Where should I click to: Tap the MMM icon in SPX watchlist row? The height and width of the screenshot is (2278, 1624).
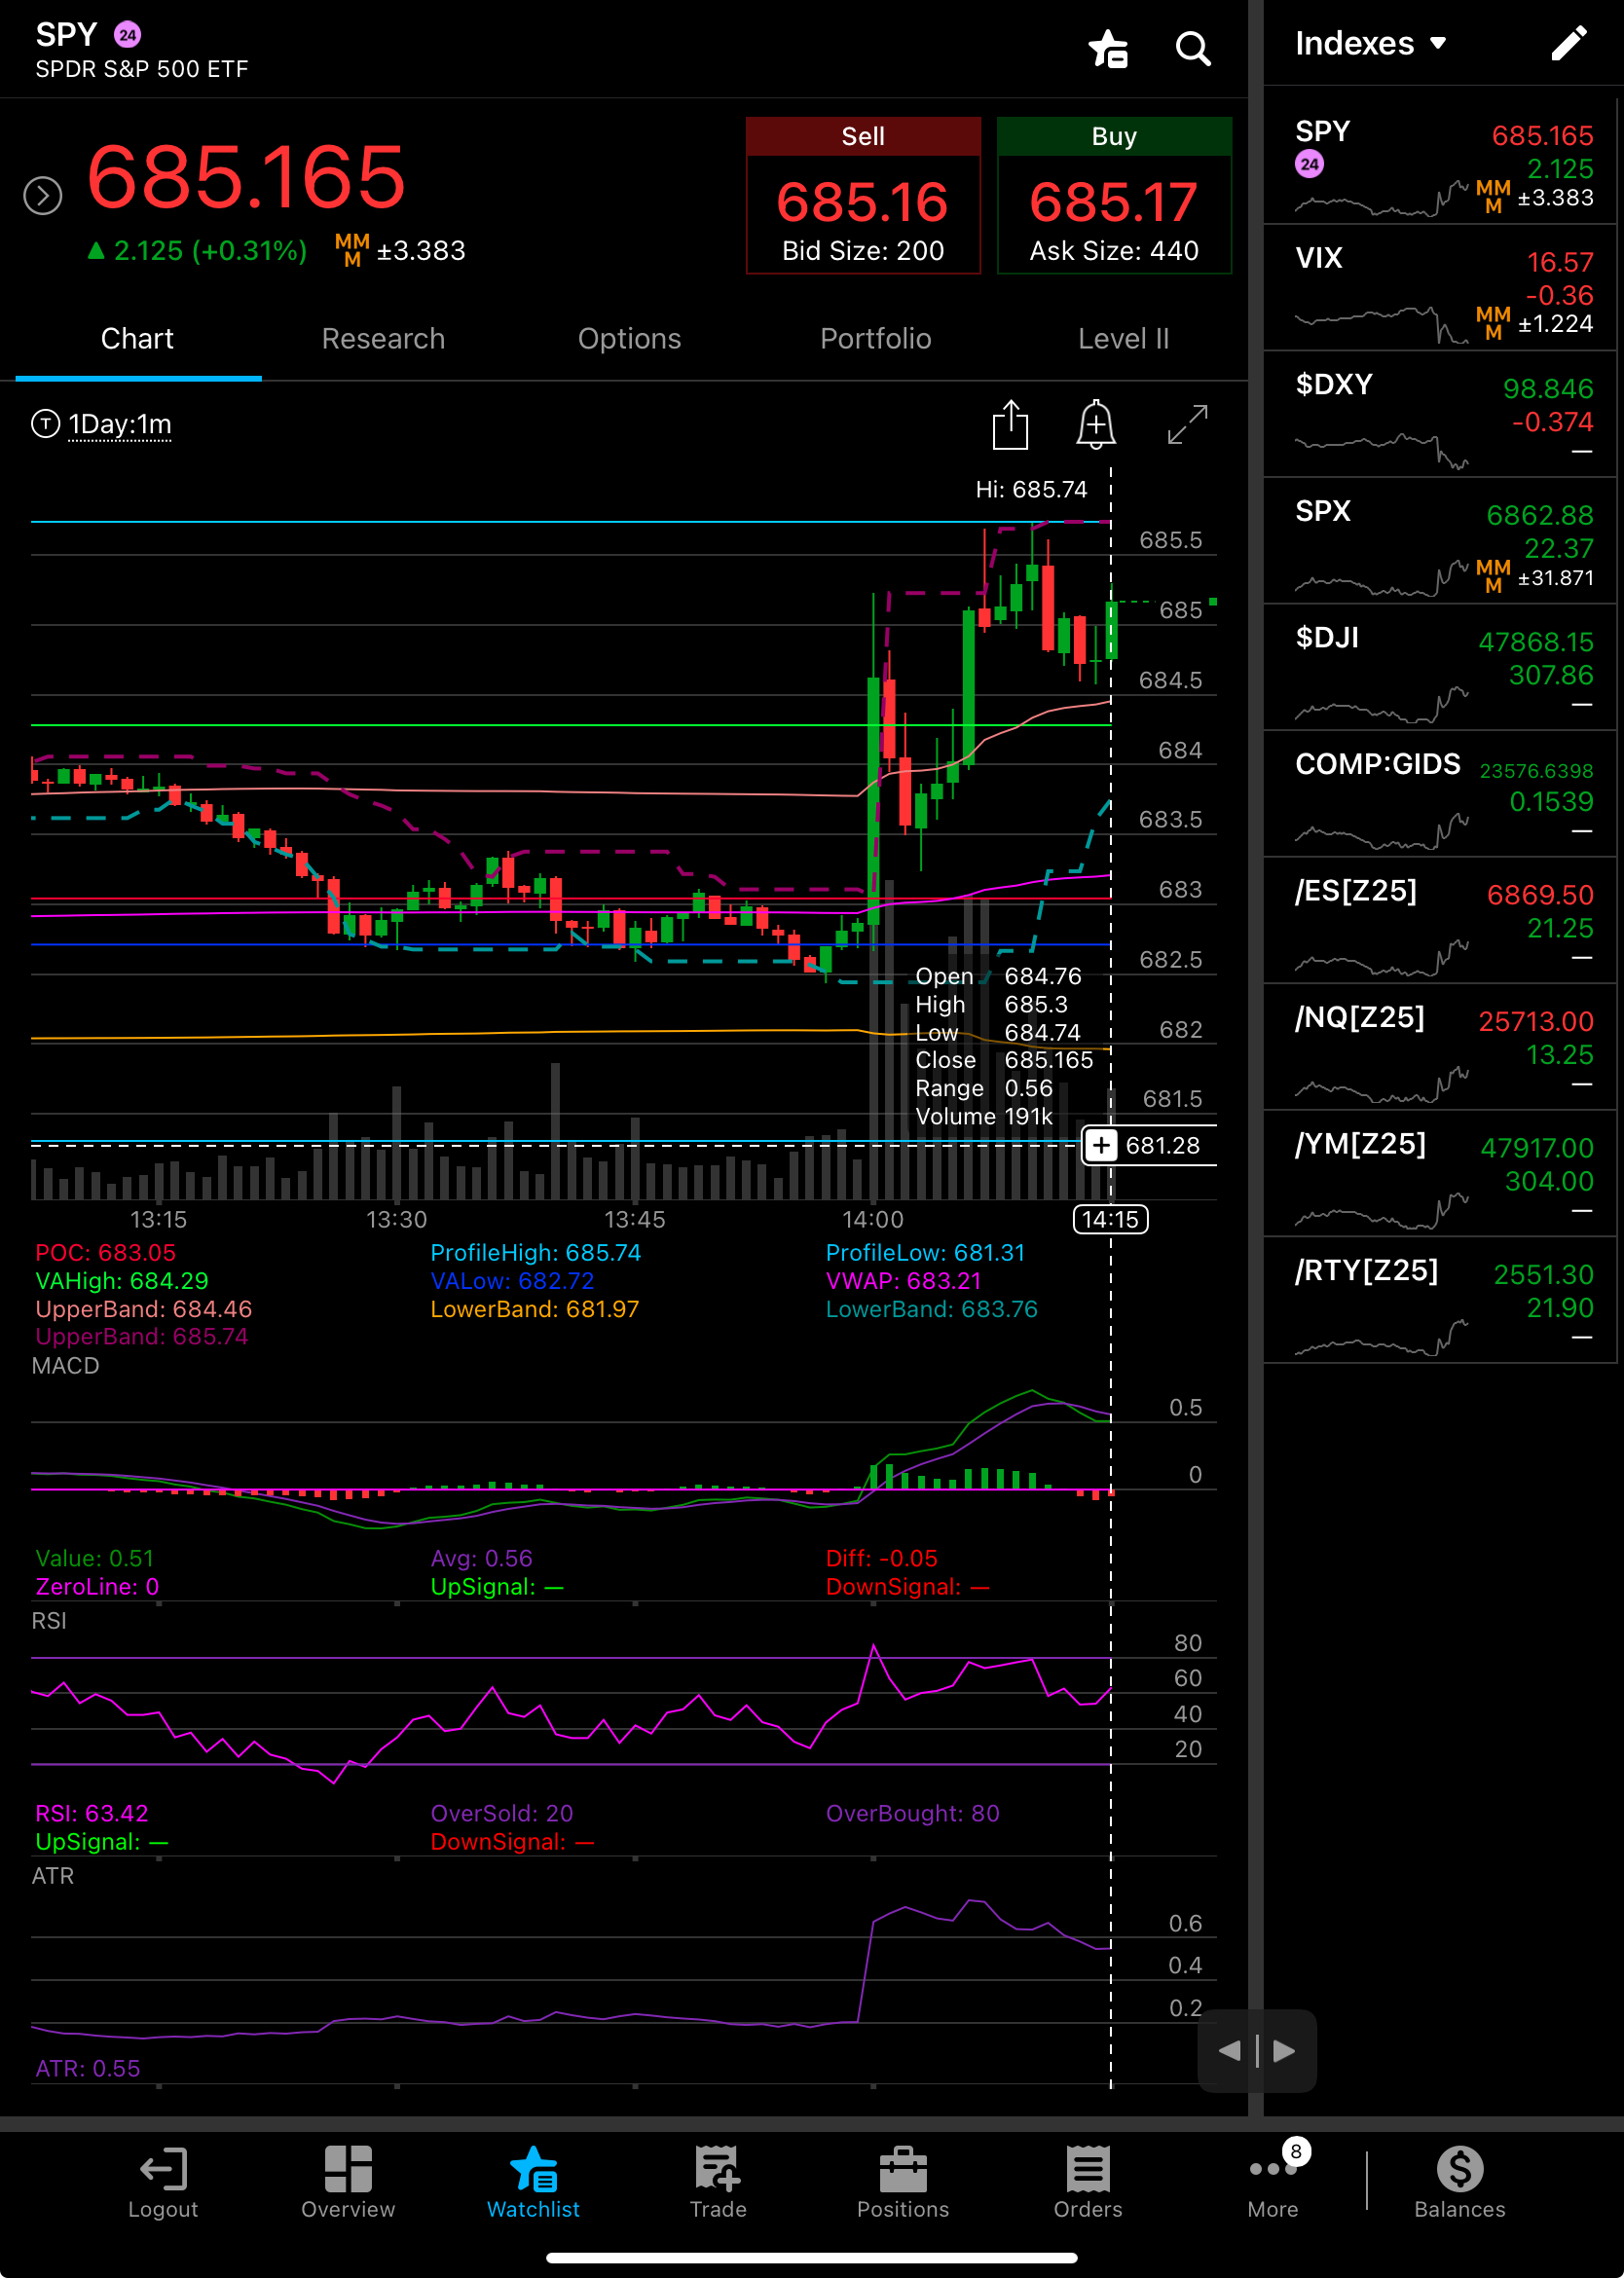pyautogui.click(x=1493, y=576)
